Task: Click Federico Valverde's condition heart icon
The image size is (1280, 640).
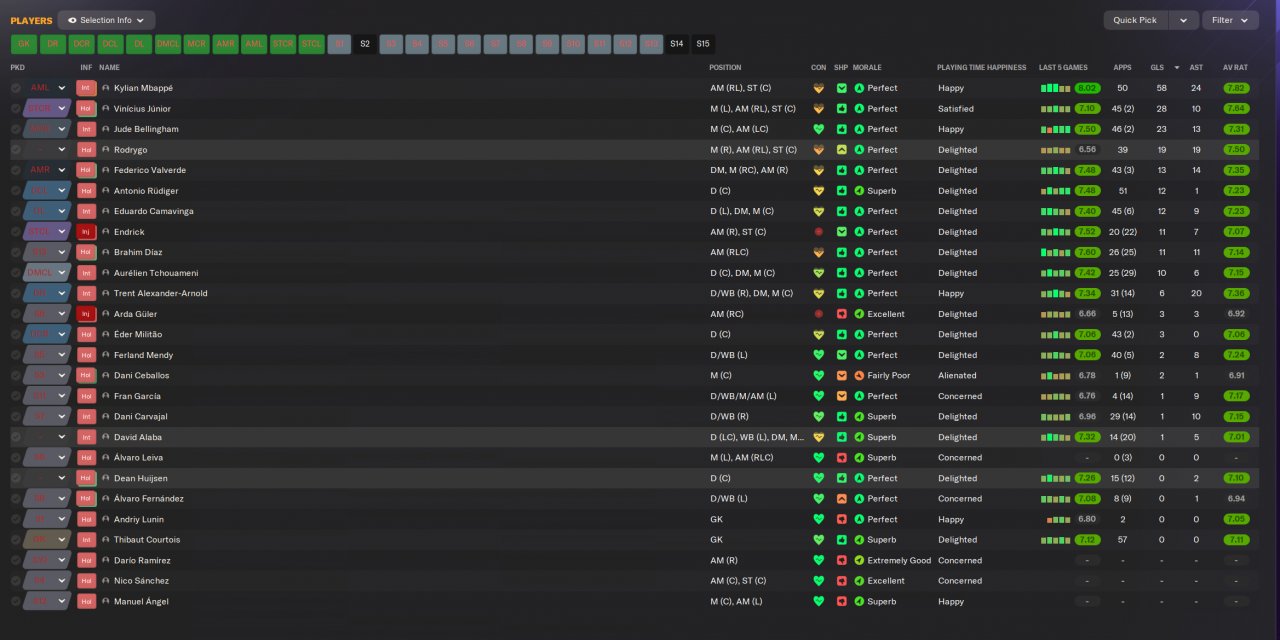Action: coord(819,170)
